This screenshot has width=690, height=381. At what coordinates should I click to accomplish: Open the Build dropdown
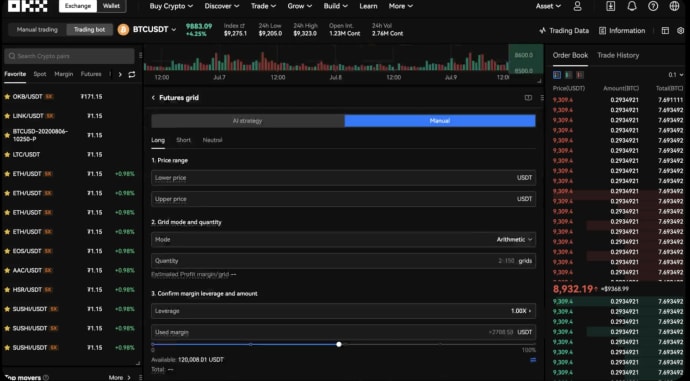[x=335, y=6]
